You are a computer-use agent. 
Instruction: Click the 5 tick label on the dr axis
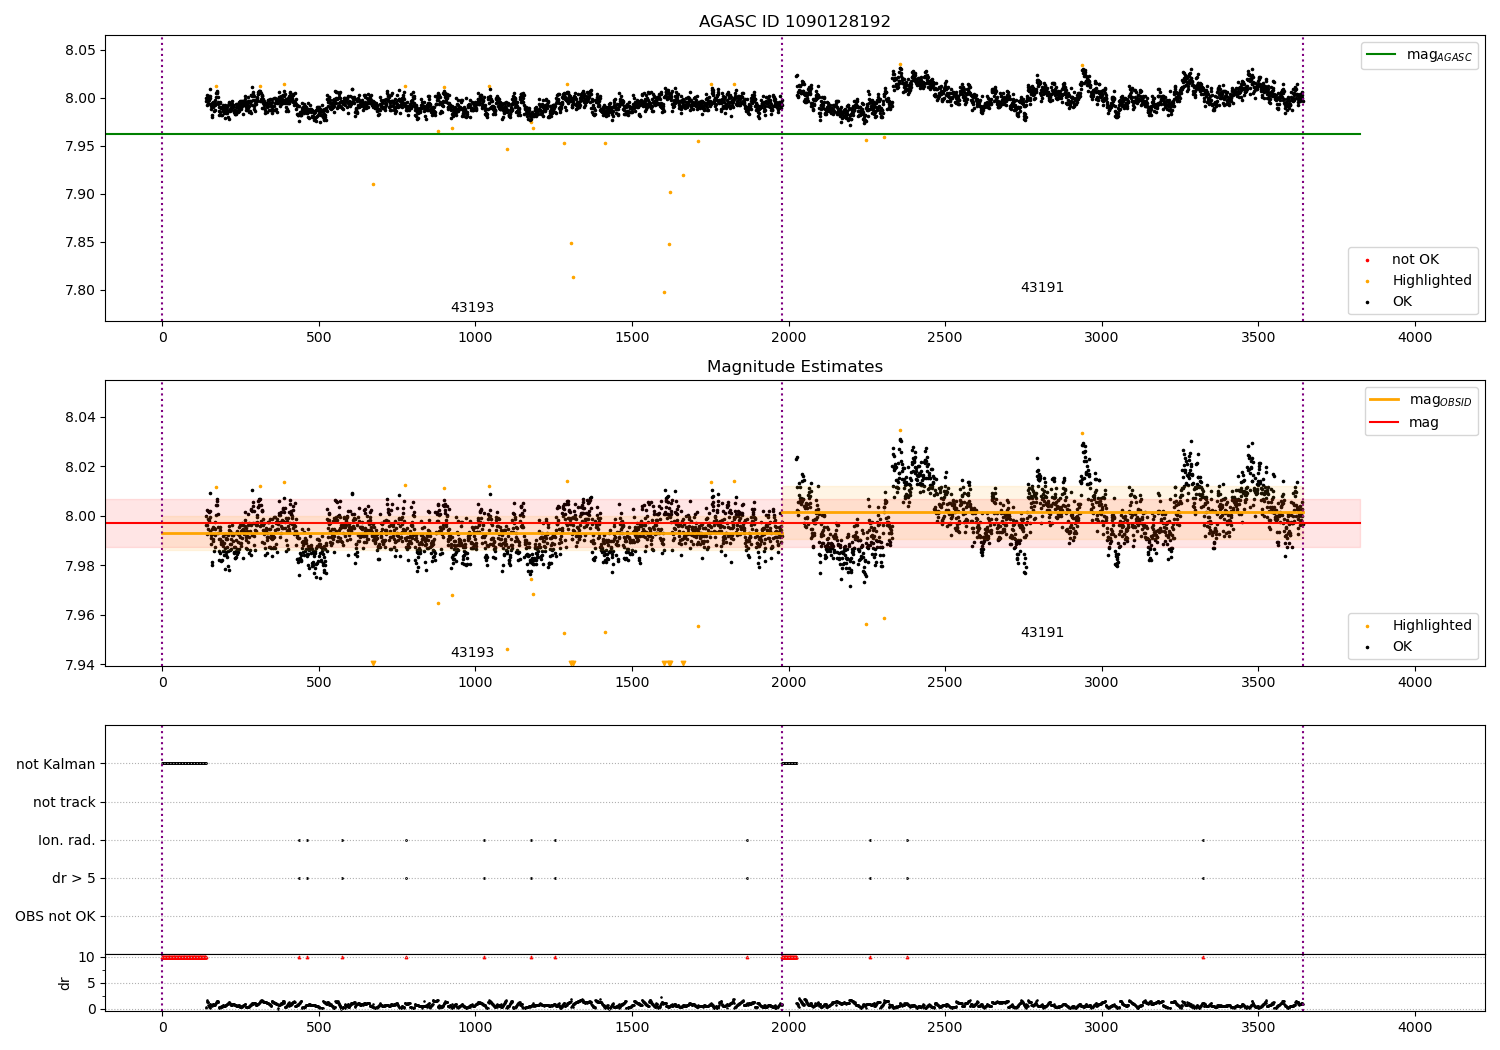click(91, 983)
